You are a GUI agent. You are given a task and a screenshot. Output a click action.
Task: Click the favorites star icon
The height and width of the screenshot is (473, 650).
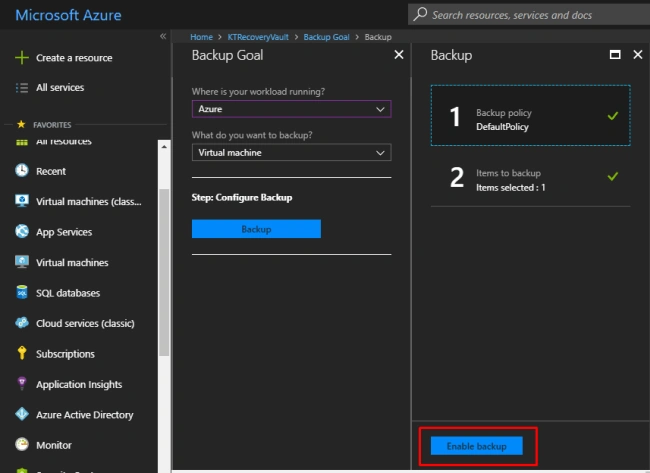coord(21,124)
